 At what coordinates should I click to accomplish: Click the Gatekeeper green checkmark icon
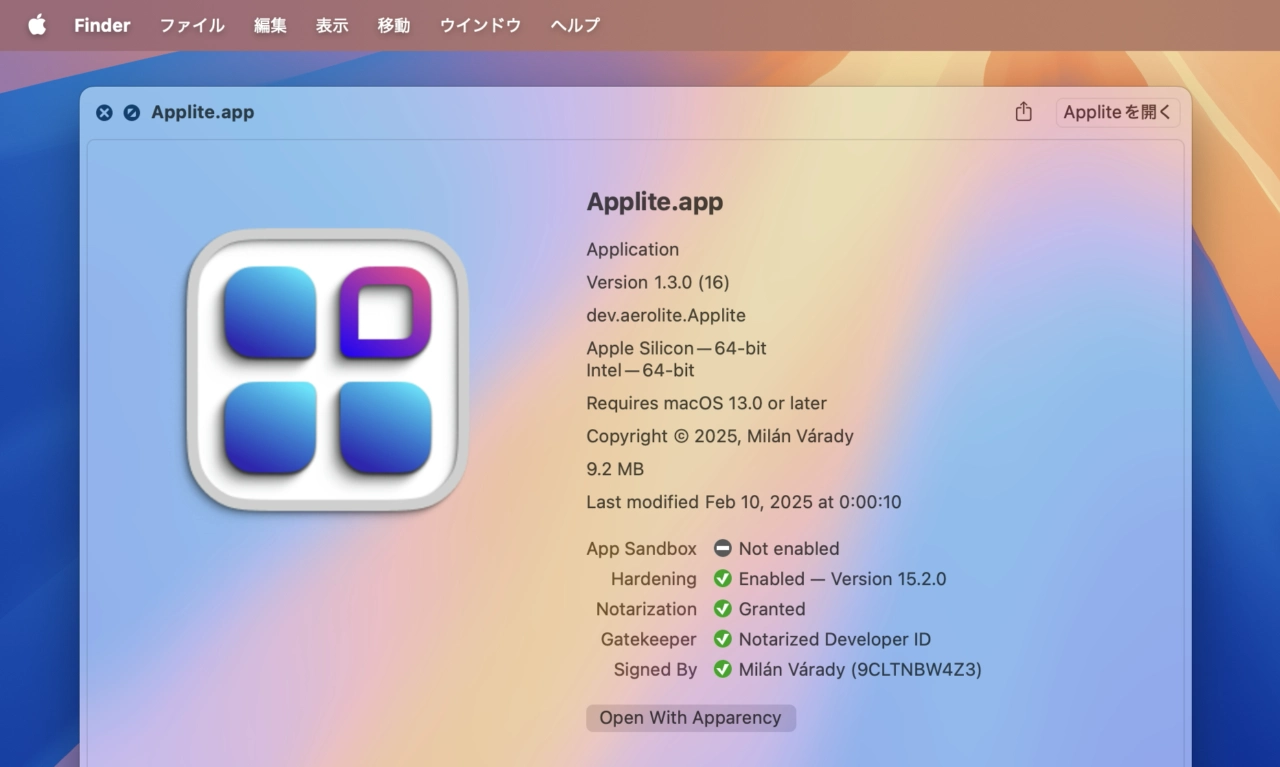723,639
